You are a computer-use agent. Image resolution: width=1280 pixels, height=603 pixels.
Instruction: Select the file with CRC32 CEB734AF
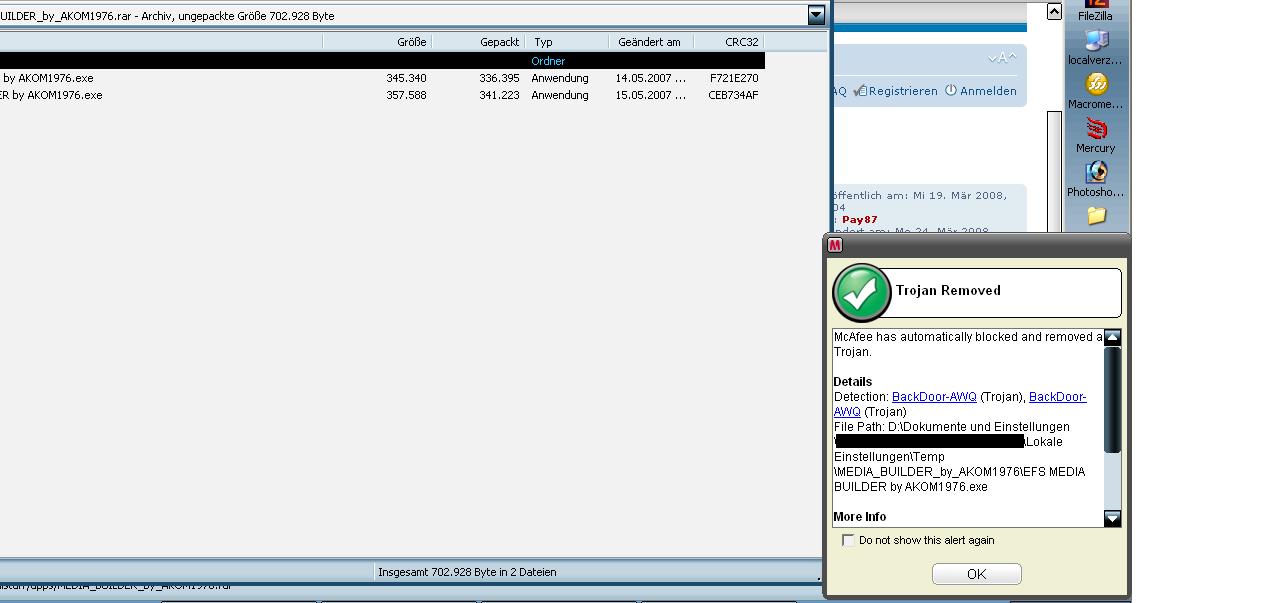coord(382,95)
